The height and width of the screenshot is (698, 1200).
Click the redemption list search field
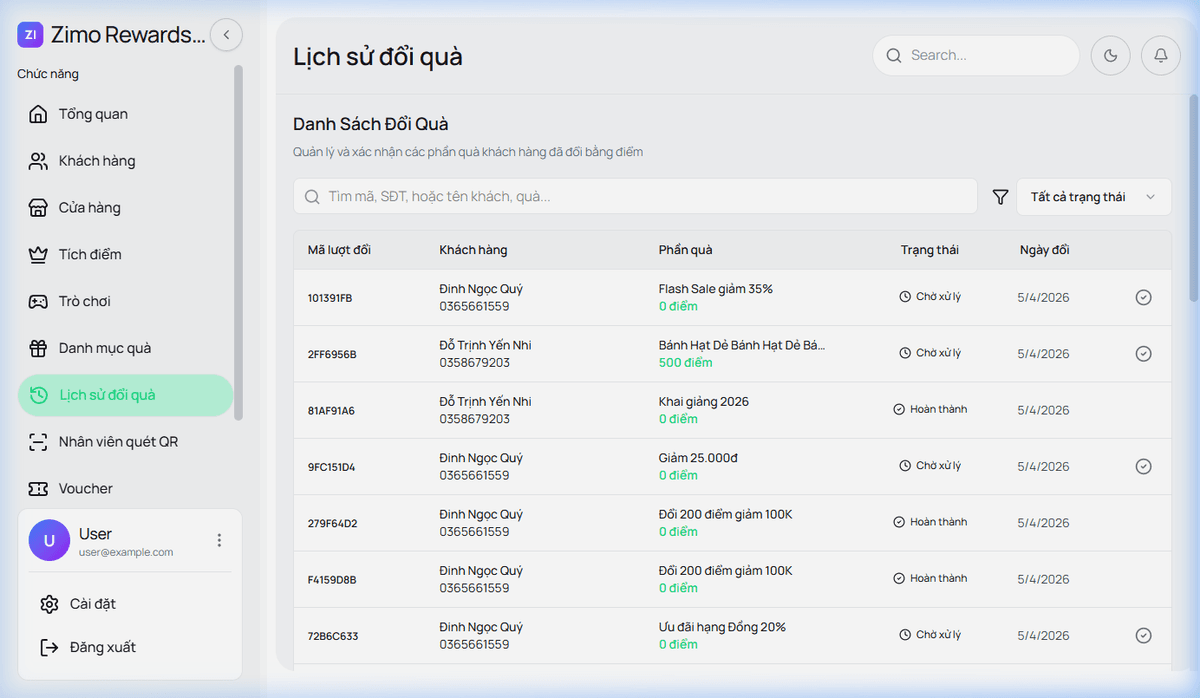click(x=640, y=197)
